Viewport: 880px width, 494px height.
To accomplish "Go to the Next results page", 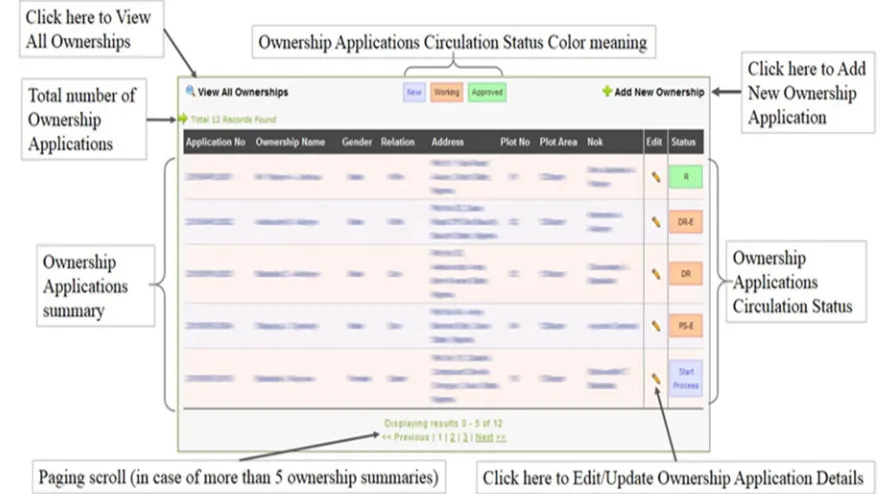I will [x=491, y=437].
